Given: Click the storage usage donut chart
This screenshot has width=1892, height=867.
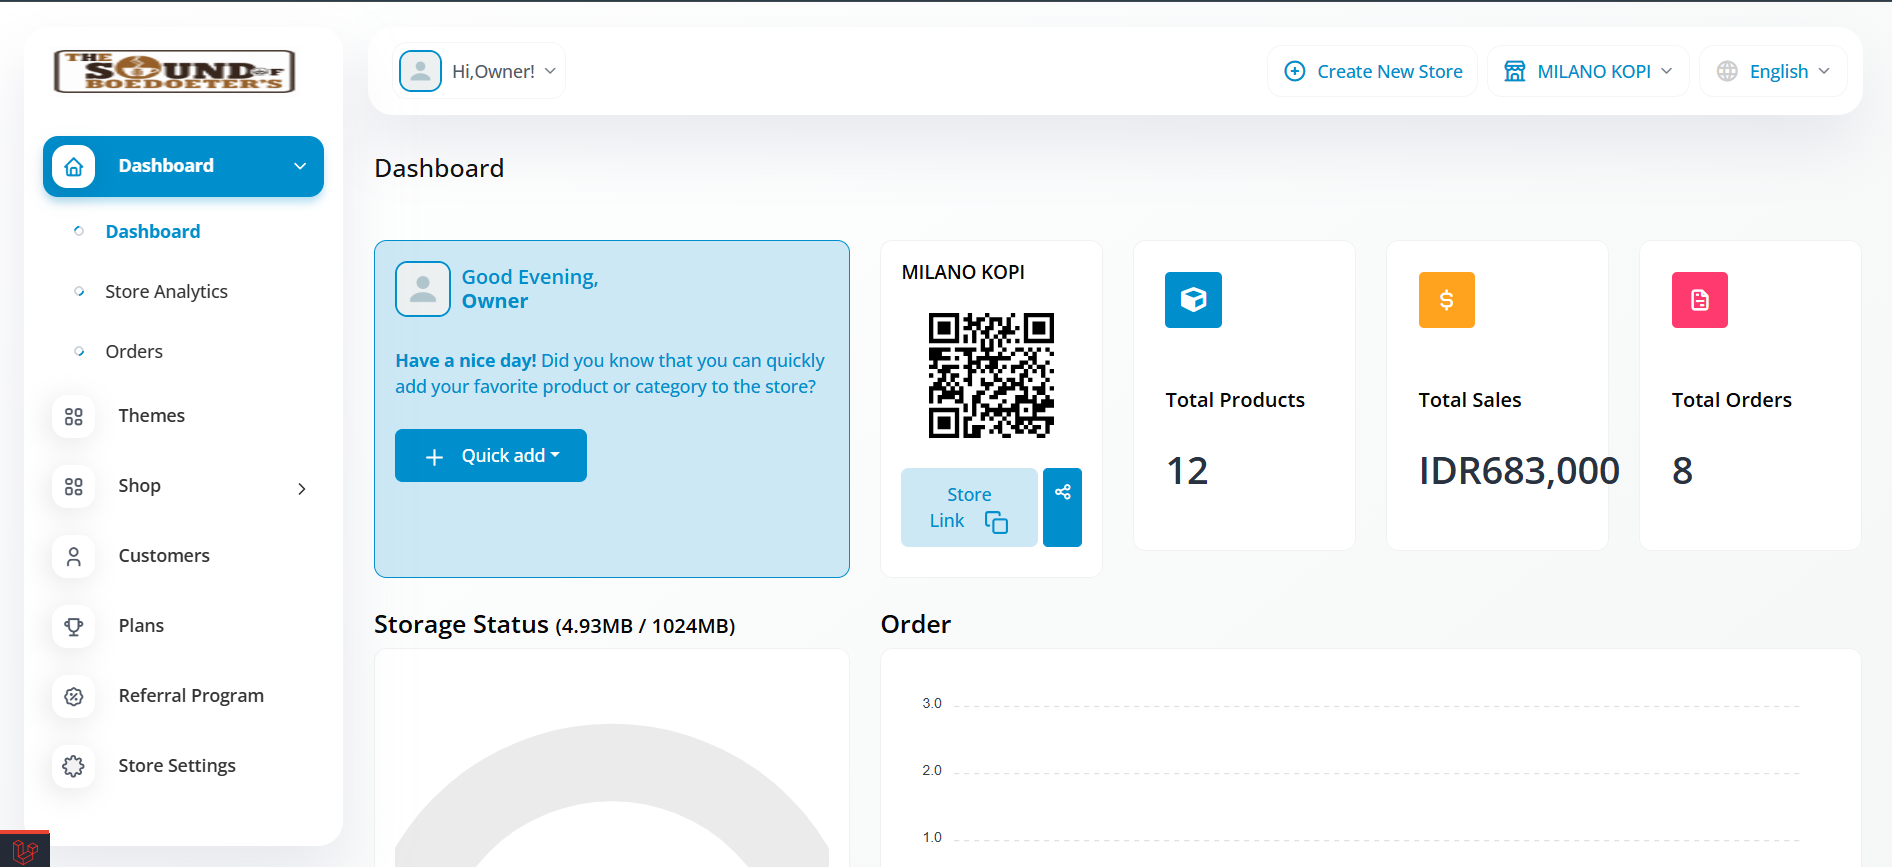Looking at the screenshot, I should pyautogui.click(x=612, y=795).
